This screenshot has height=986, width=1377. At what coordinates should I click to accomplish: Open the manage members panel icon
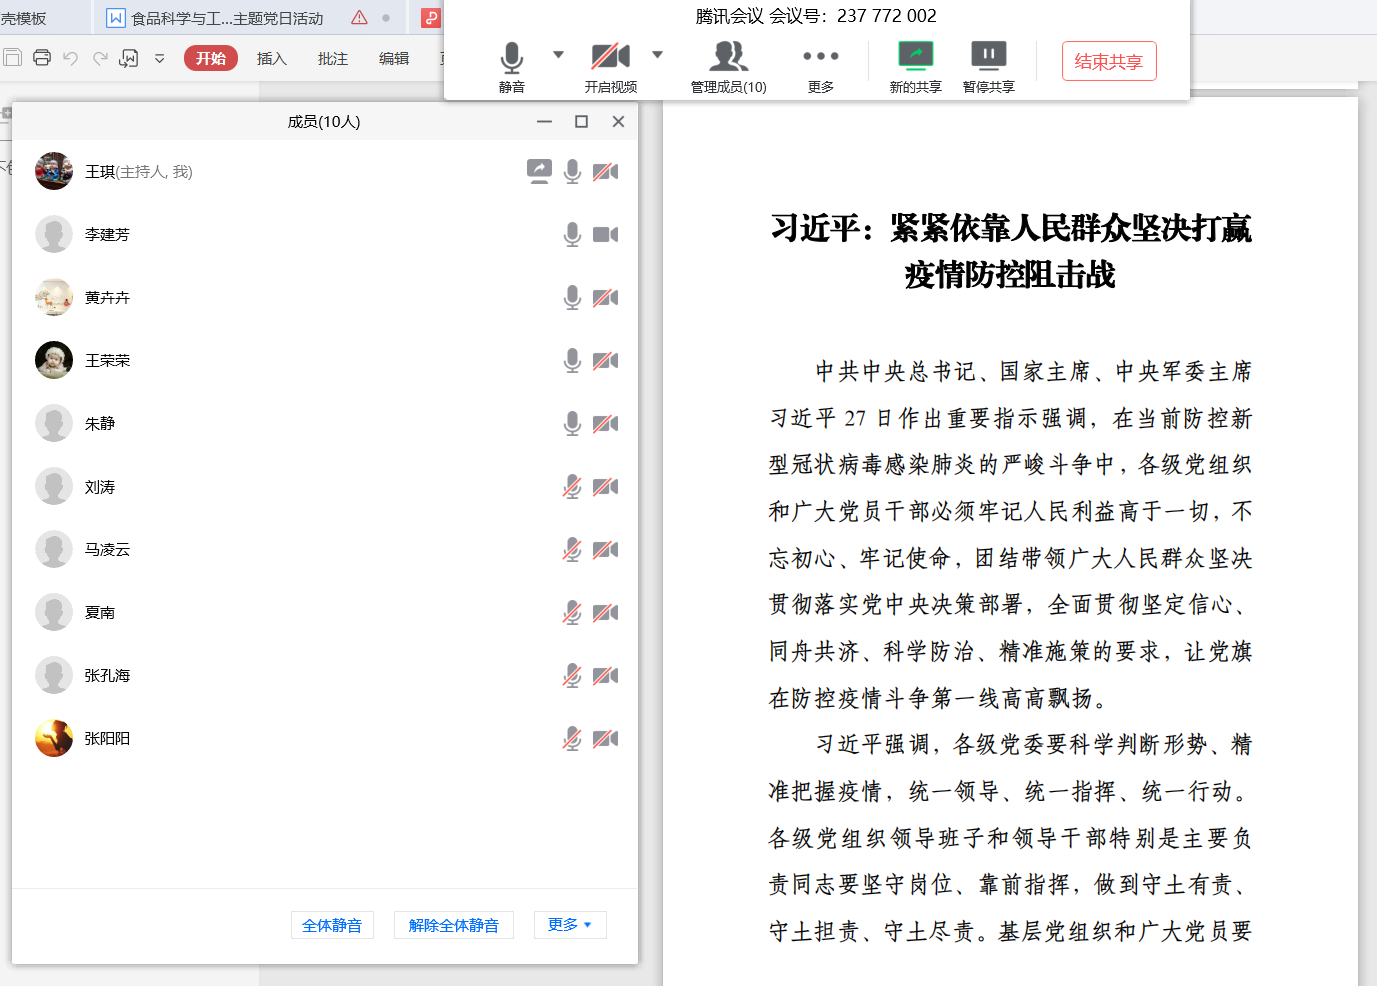pos(728,56)
